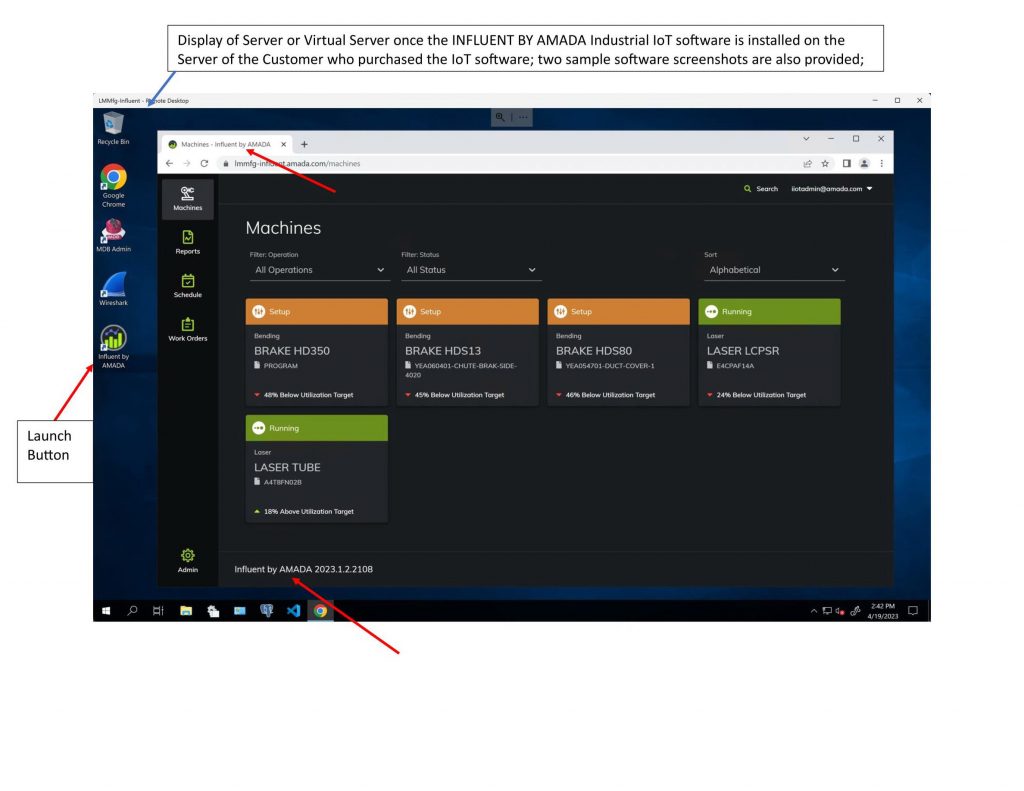Open the Schedule section in the sidebar
Screen dimensions: 1024x791
pyautogui.click(x=187, y=286)
